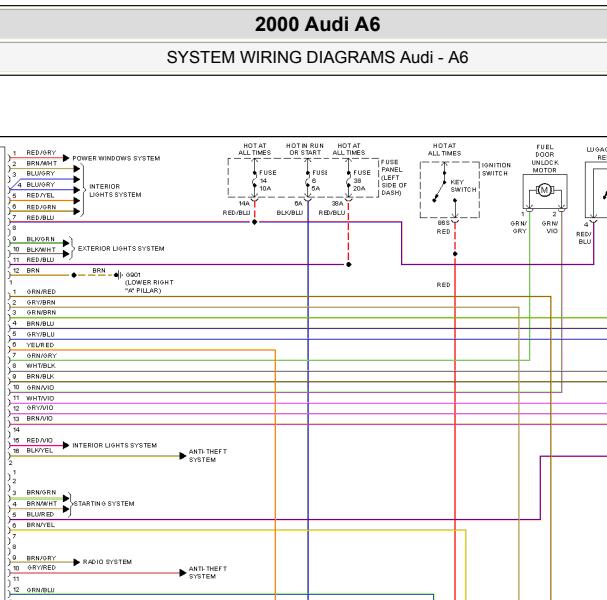The height and width of the screenshot is (600, 607).
Task: Select the '2000 Audi A6' title
Action: 317,24
